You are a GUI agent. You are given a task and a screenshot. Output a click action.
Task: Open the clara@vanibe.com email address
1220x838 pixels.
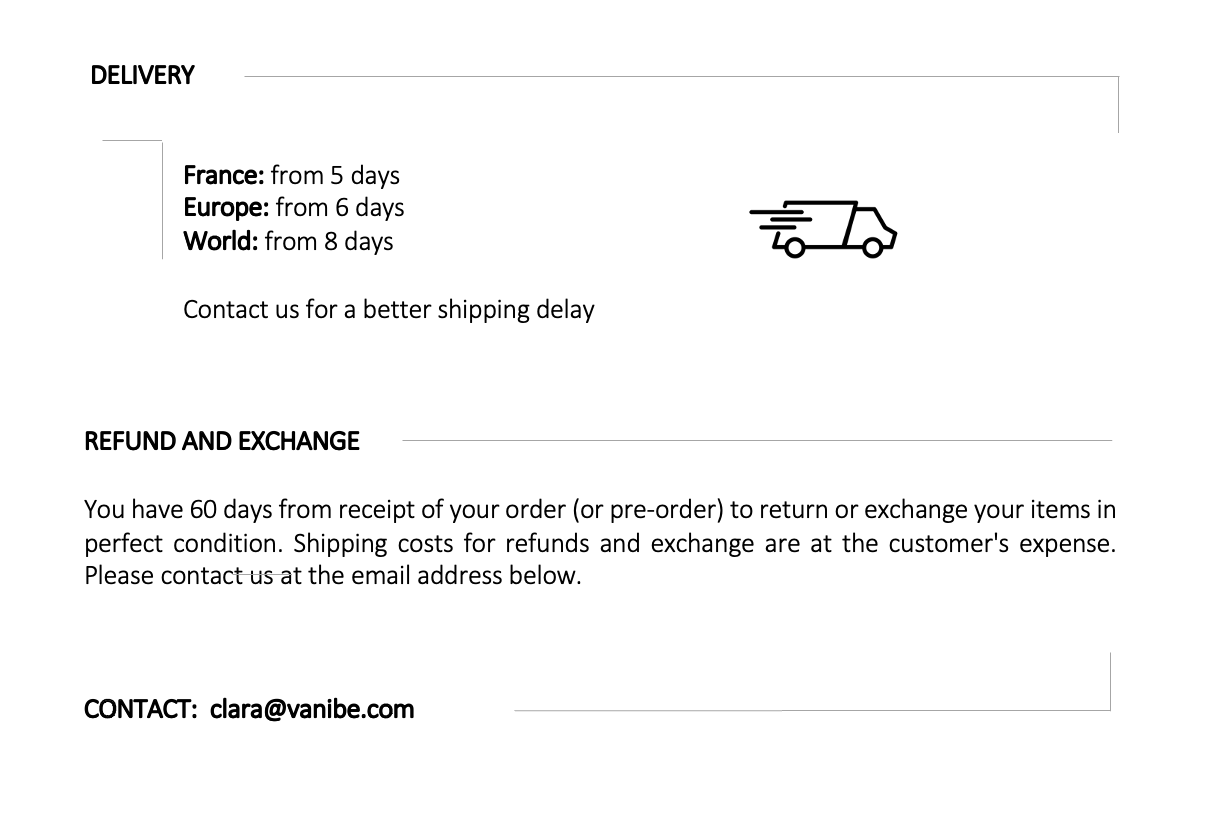(x=312, y=709)
